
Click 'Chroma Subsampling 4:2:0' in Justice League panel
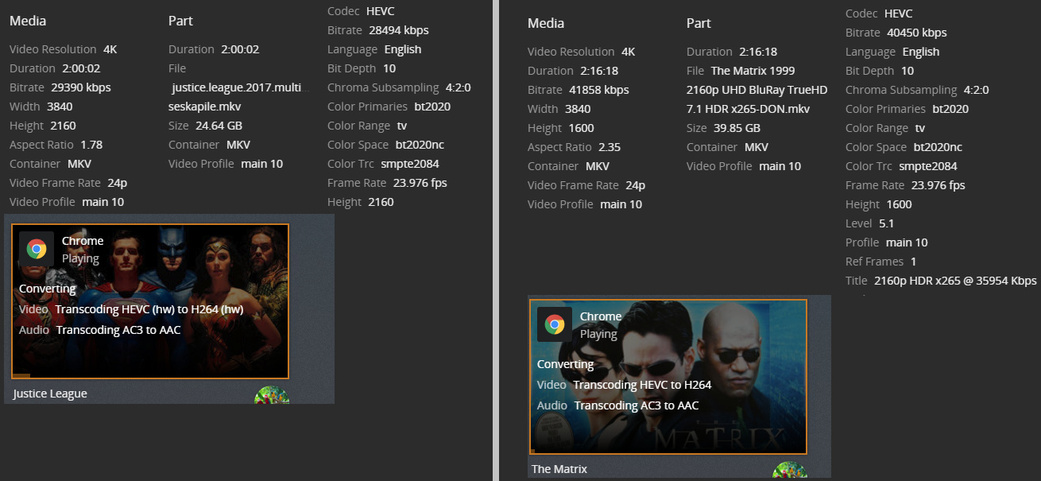click(x=399, y=88)
